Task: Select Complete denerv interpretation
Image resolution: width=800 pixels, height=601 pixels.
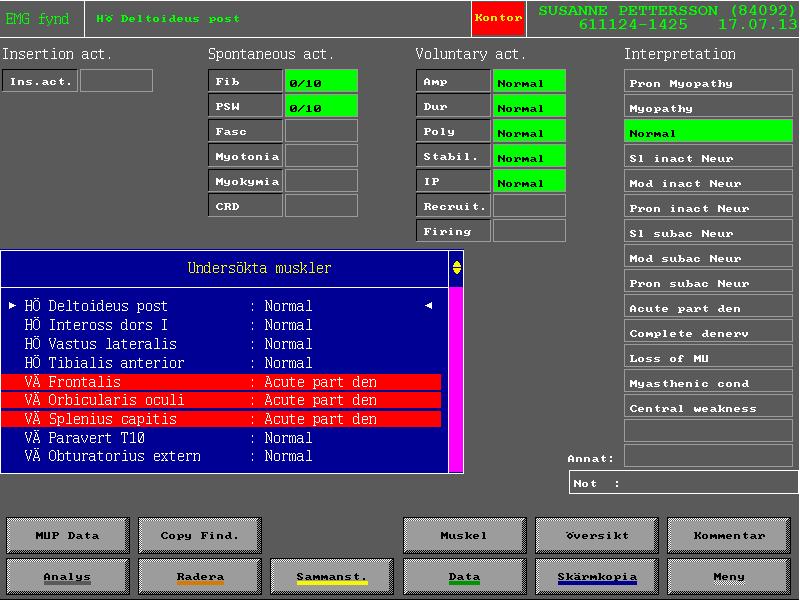Action: (708, 331)
